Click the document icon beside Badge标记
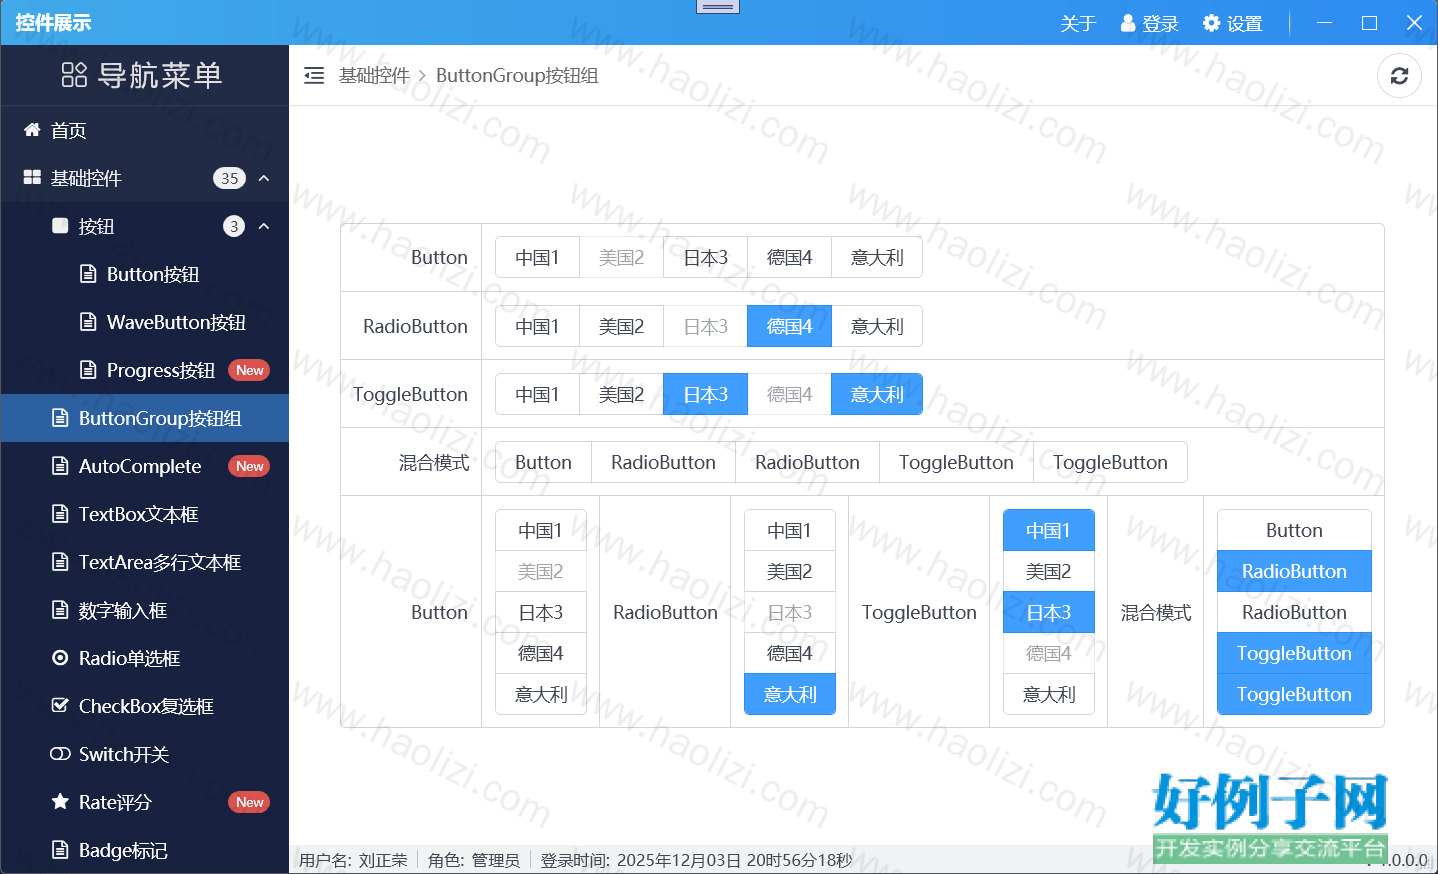 pyautogui.click(x=60, y=850)
